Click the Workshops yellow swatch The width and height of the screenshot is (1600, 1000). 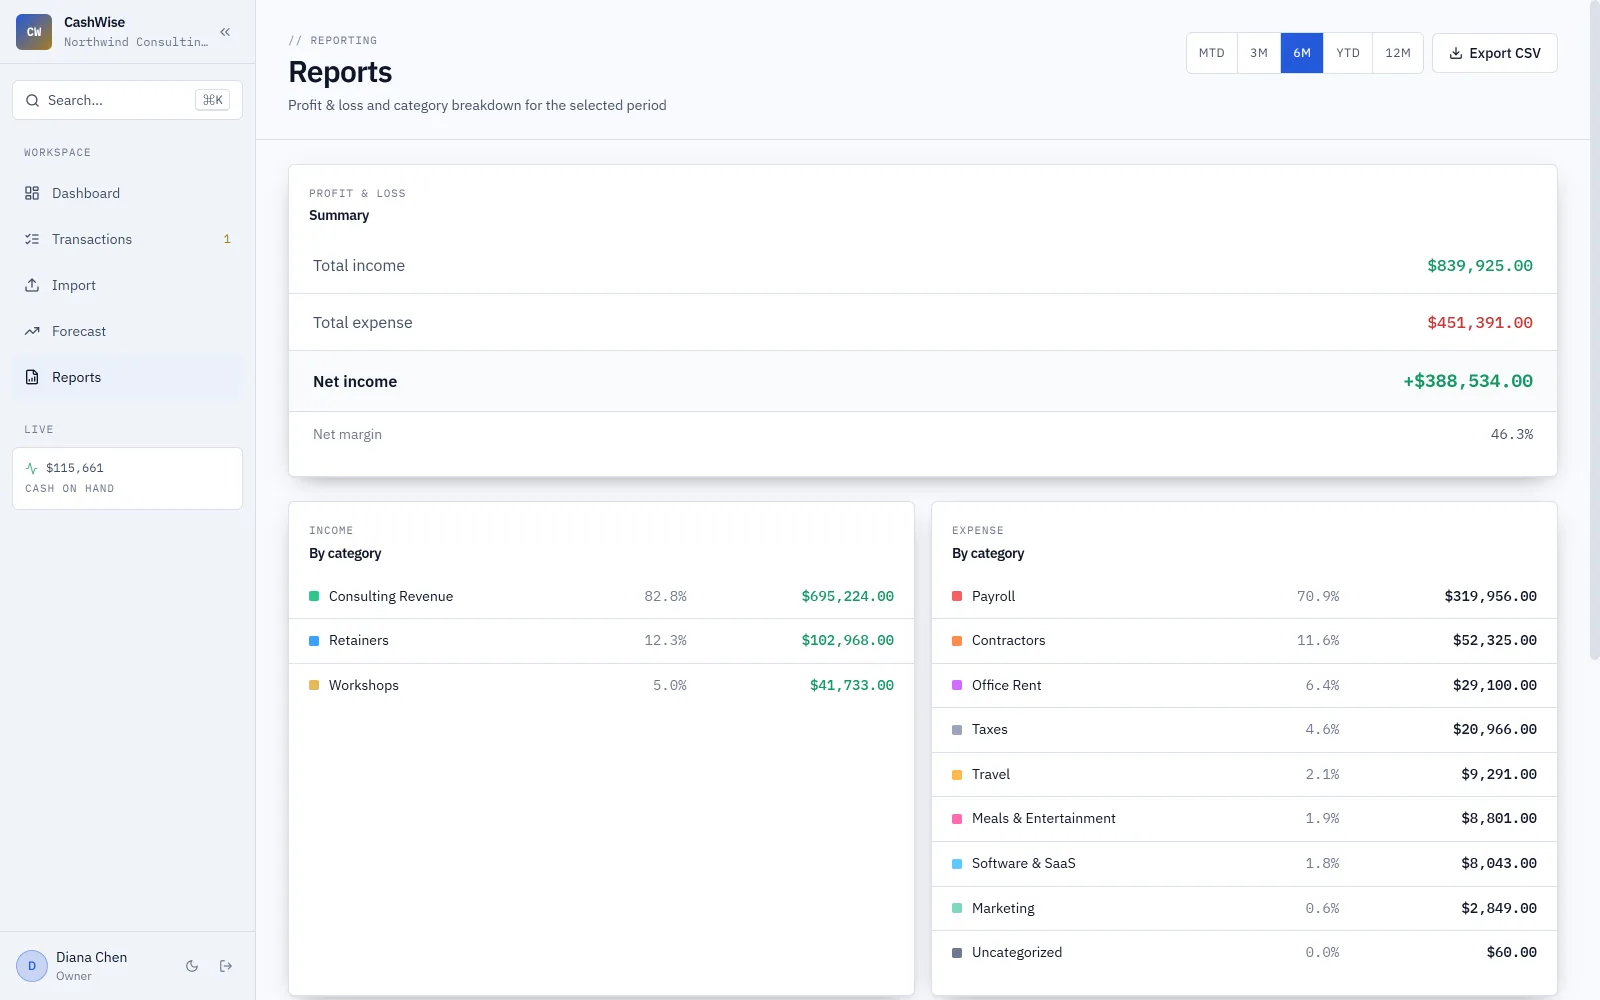pyautogui.click(x=314, y=685)
